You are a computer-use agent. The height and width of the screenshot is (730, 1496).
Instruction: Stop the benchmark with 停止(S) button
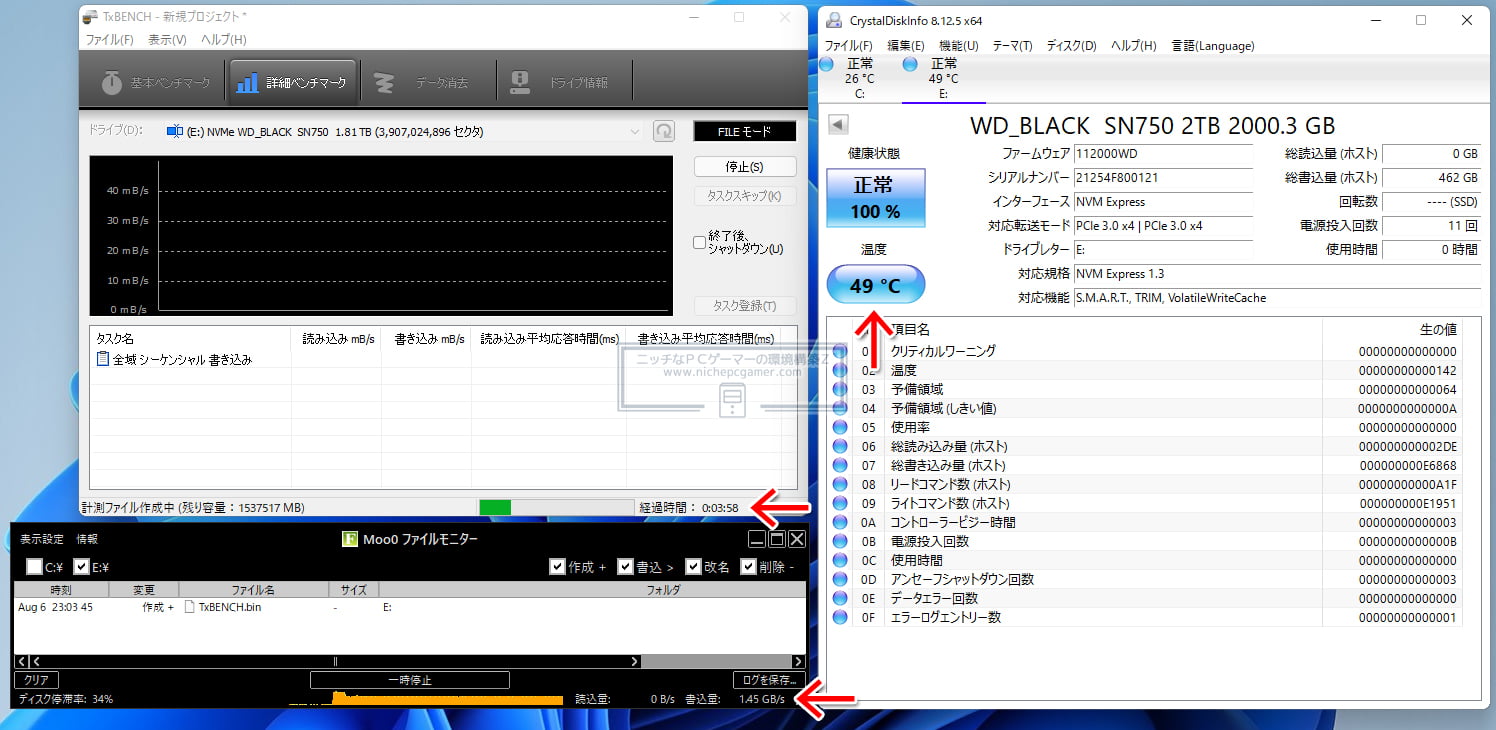click(745, 167)
